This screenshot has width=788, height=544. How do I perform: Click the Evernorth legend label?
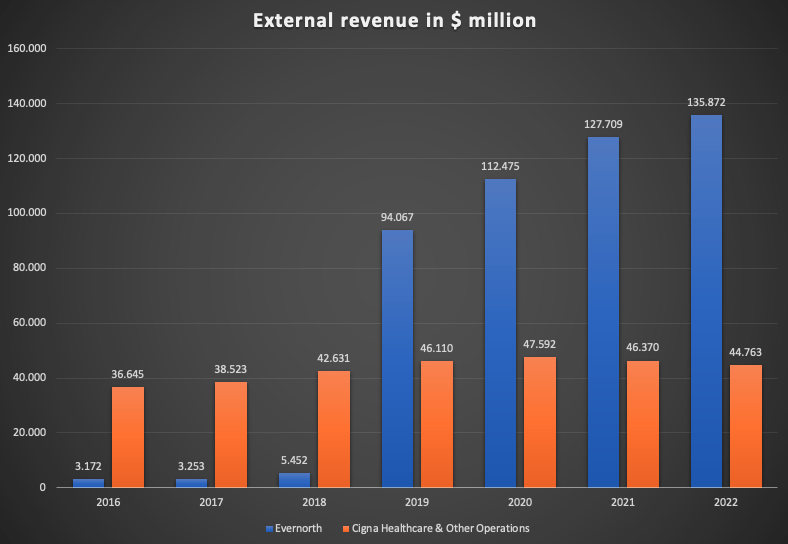pos(299,528)
